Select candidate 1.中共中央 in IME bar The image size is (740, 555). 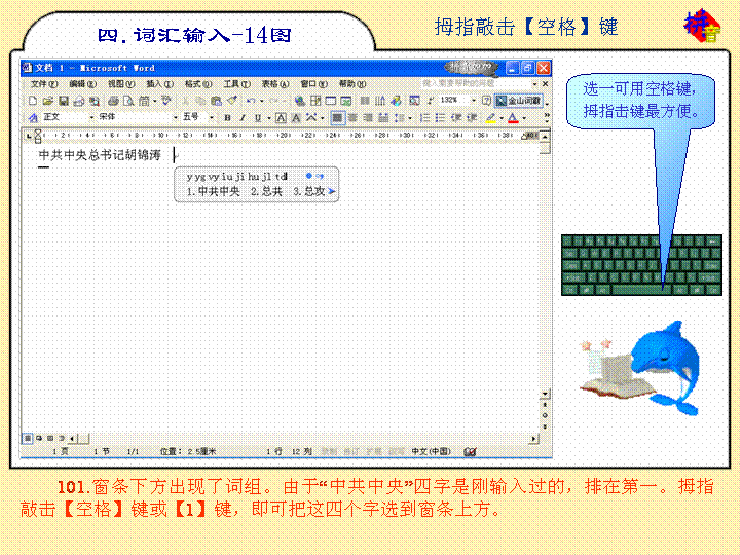(213, 190)
